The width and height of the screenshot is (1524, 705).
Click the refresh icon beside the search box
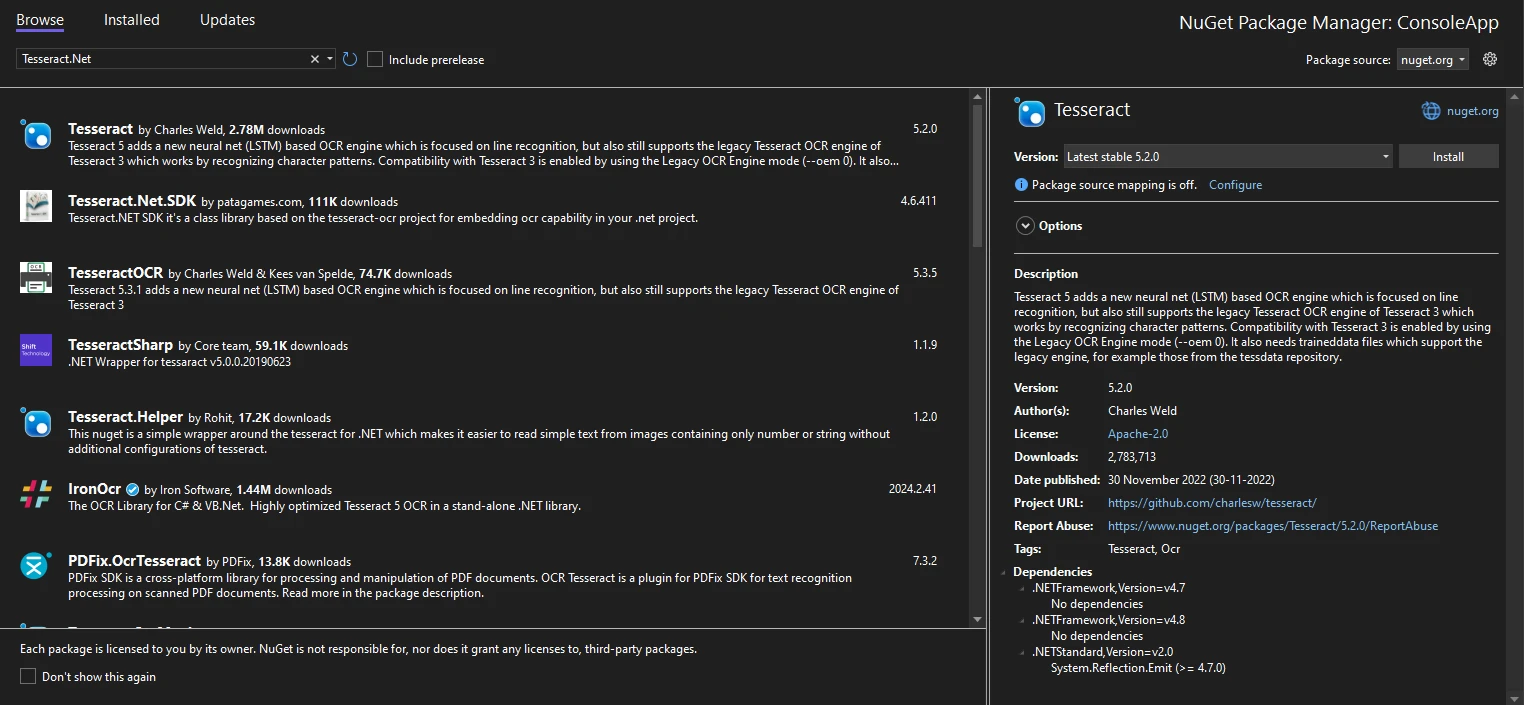[350, 59]
